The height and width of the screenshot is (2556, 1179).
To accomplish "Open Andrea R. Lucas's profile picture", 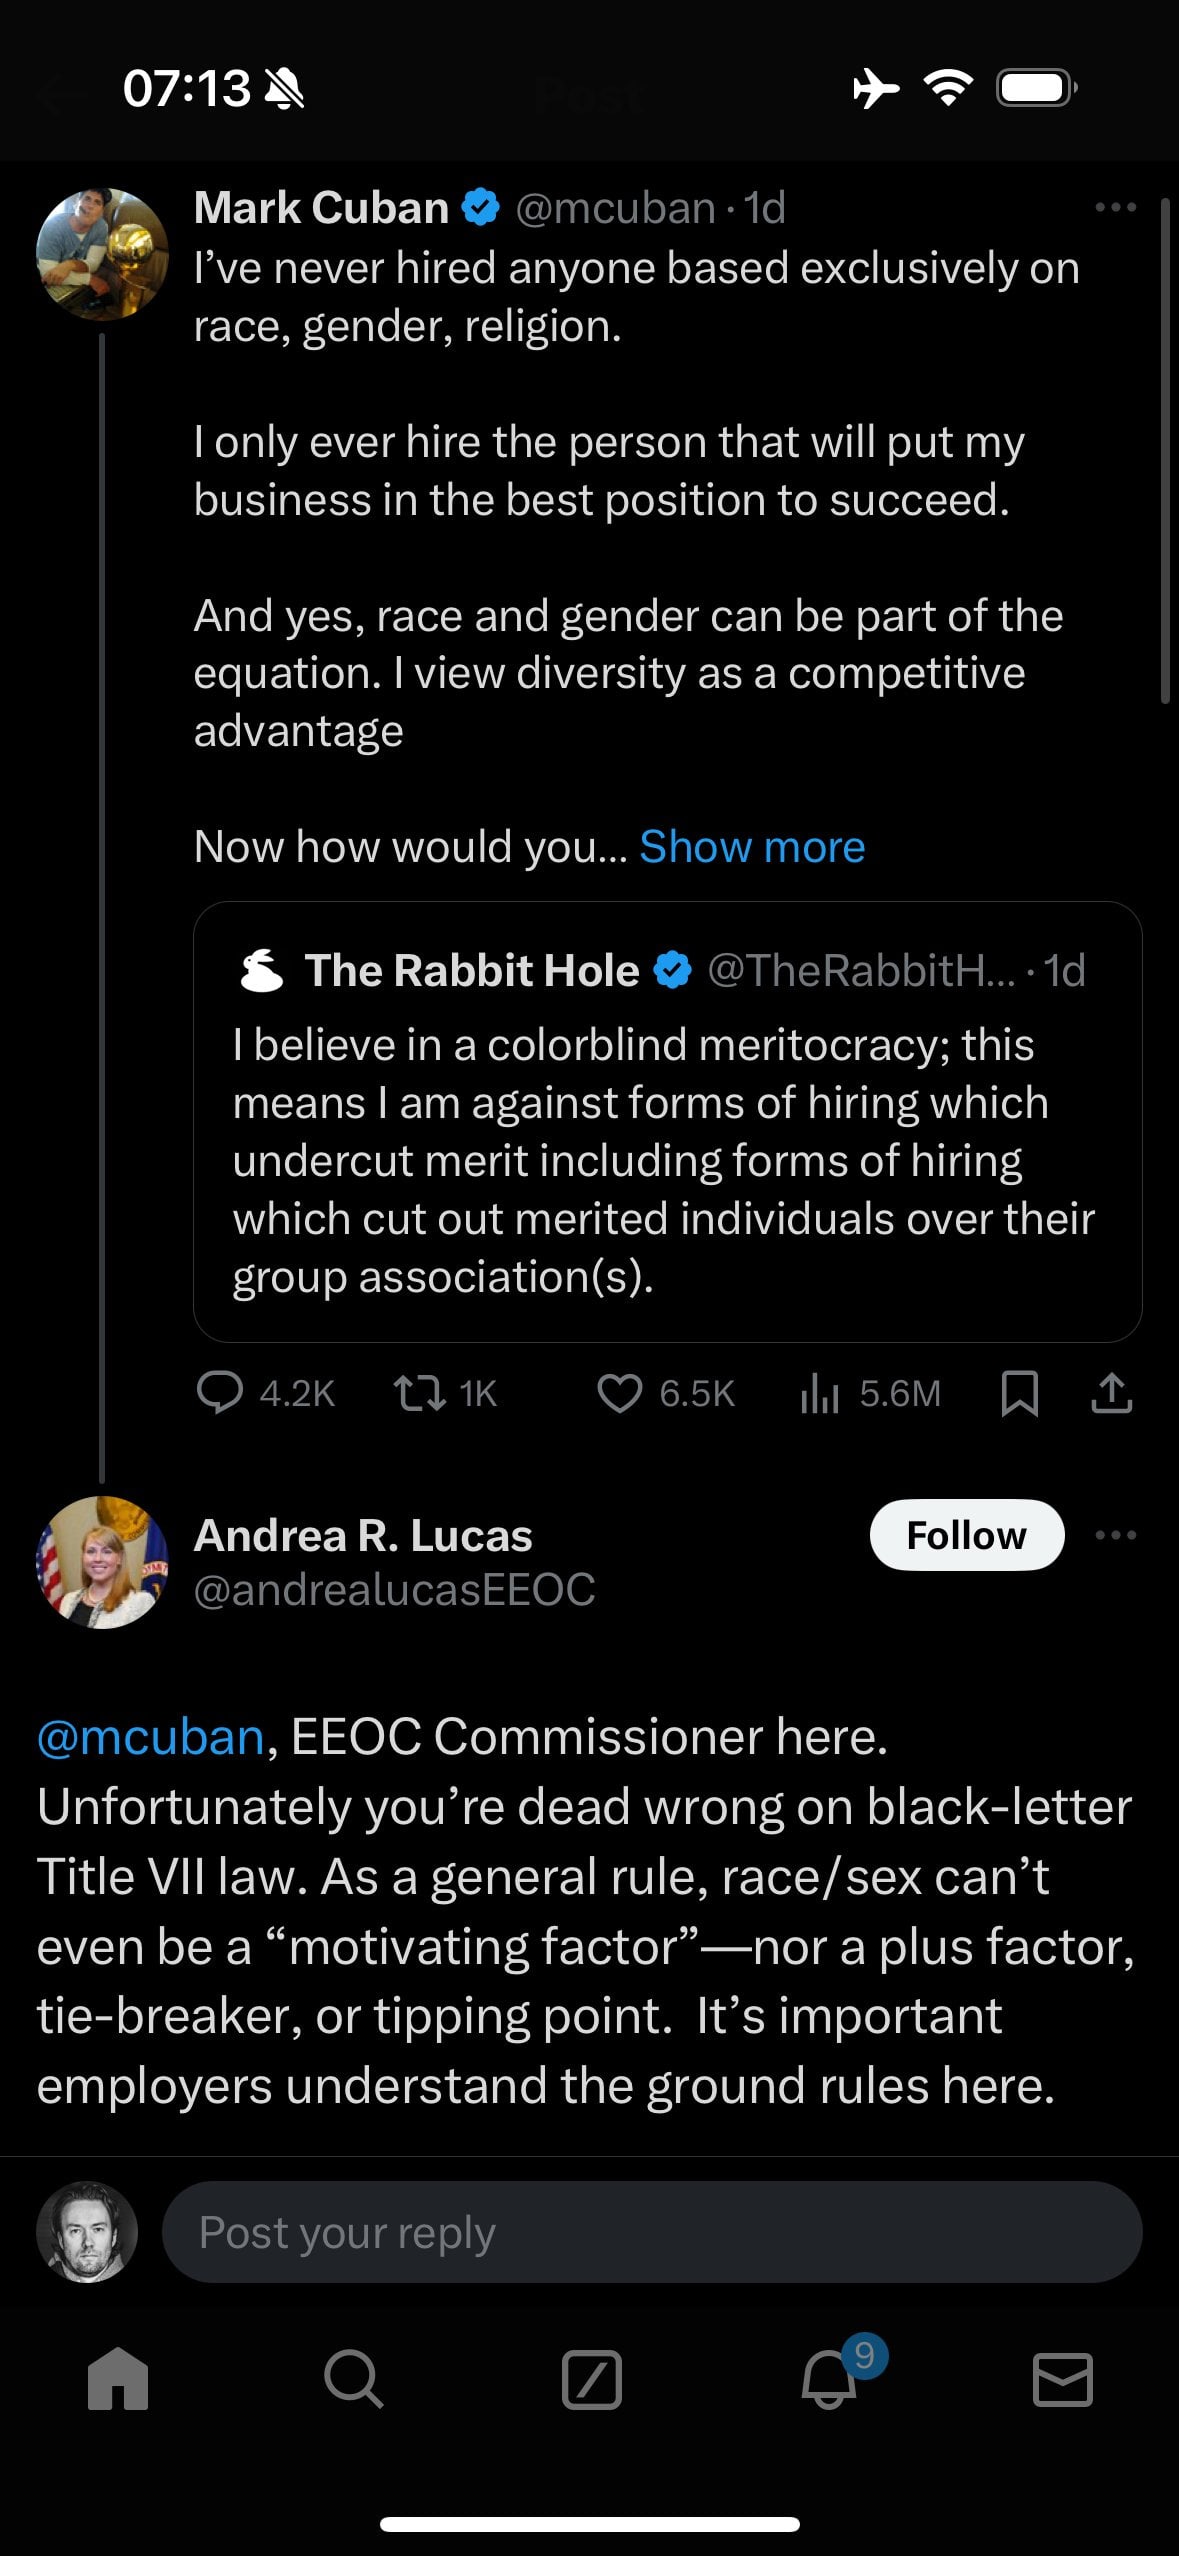I will (x=102, y=1562).
